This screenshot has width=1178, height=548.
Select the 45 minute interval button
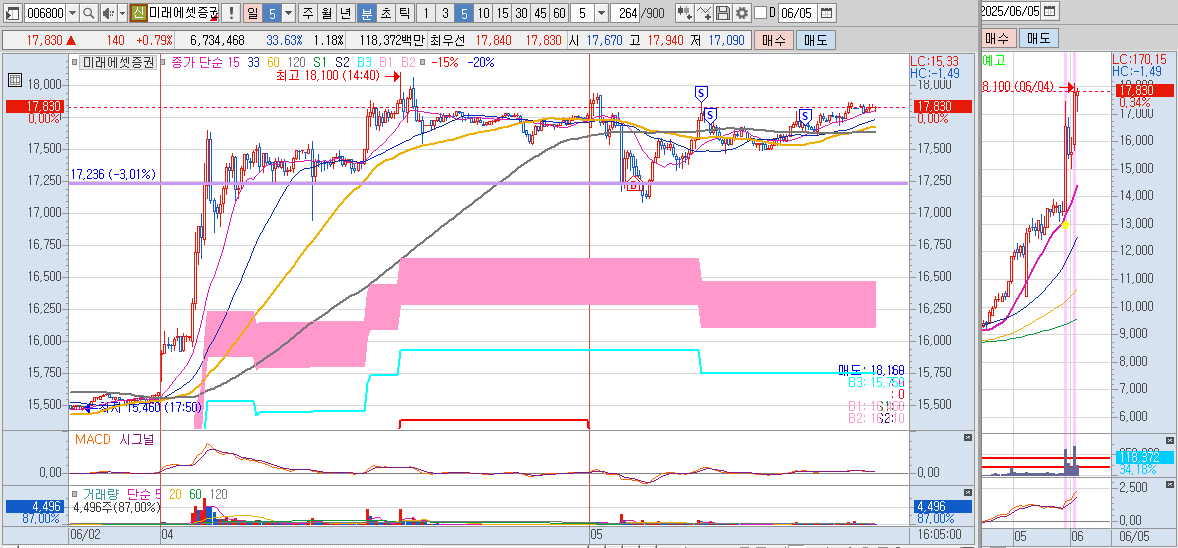coord(539,13)
